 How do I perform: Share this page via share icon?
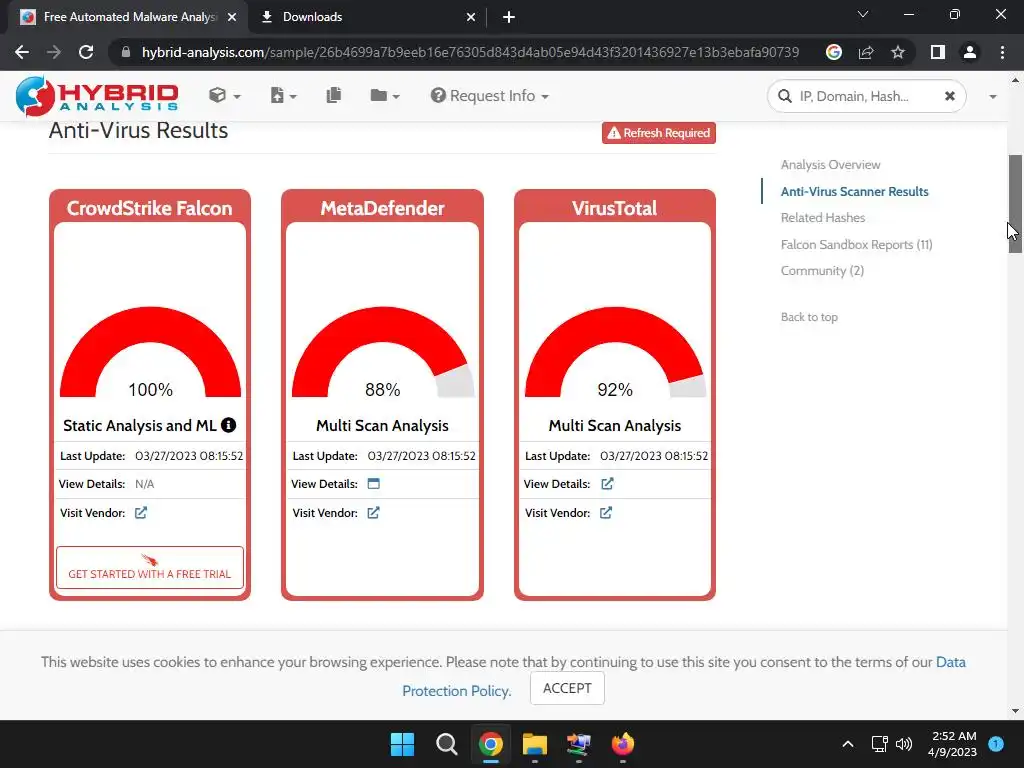click(x=866, y=52)
